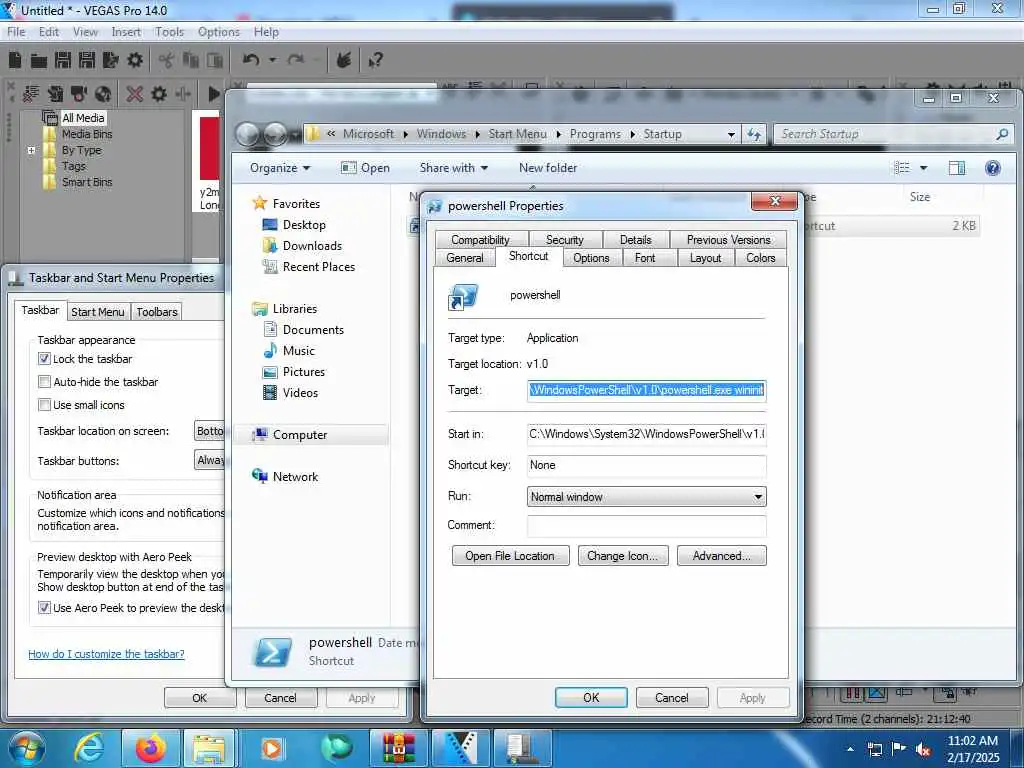Click Render As icon in VEGAS toolbar
Image resolution: width=1024 pixels, height=768 pixels.
[x=110, y=60]
